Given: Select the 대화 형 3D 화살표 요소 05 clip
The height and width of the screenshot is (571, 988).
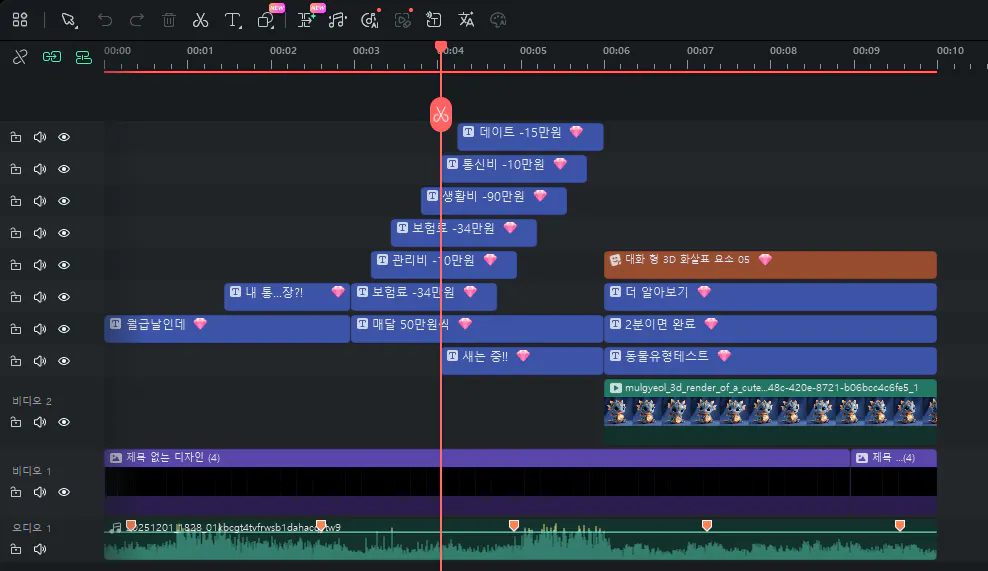Looking at the screenshot, I should pyautogui.click(x=770, y=265).
